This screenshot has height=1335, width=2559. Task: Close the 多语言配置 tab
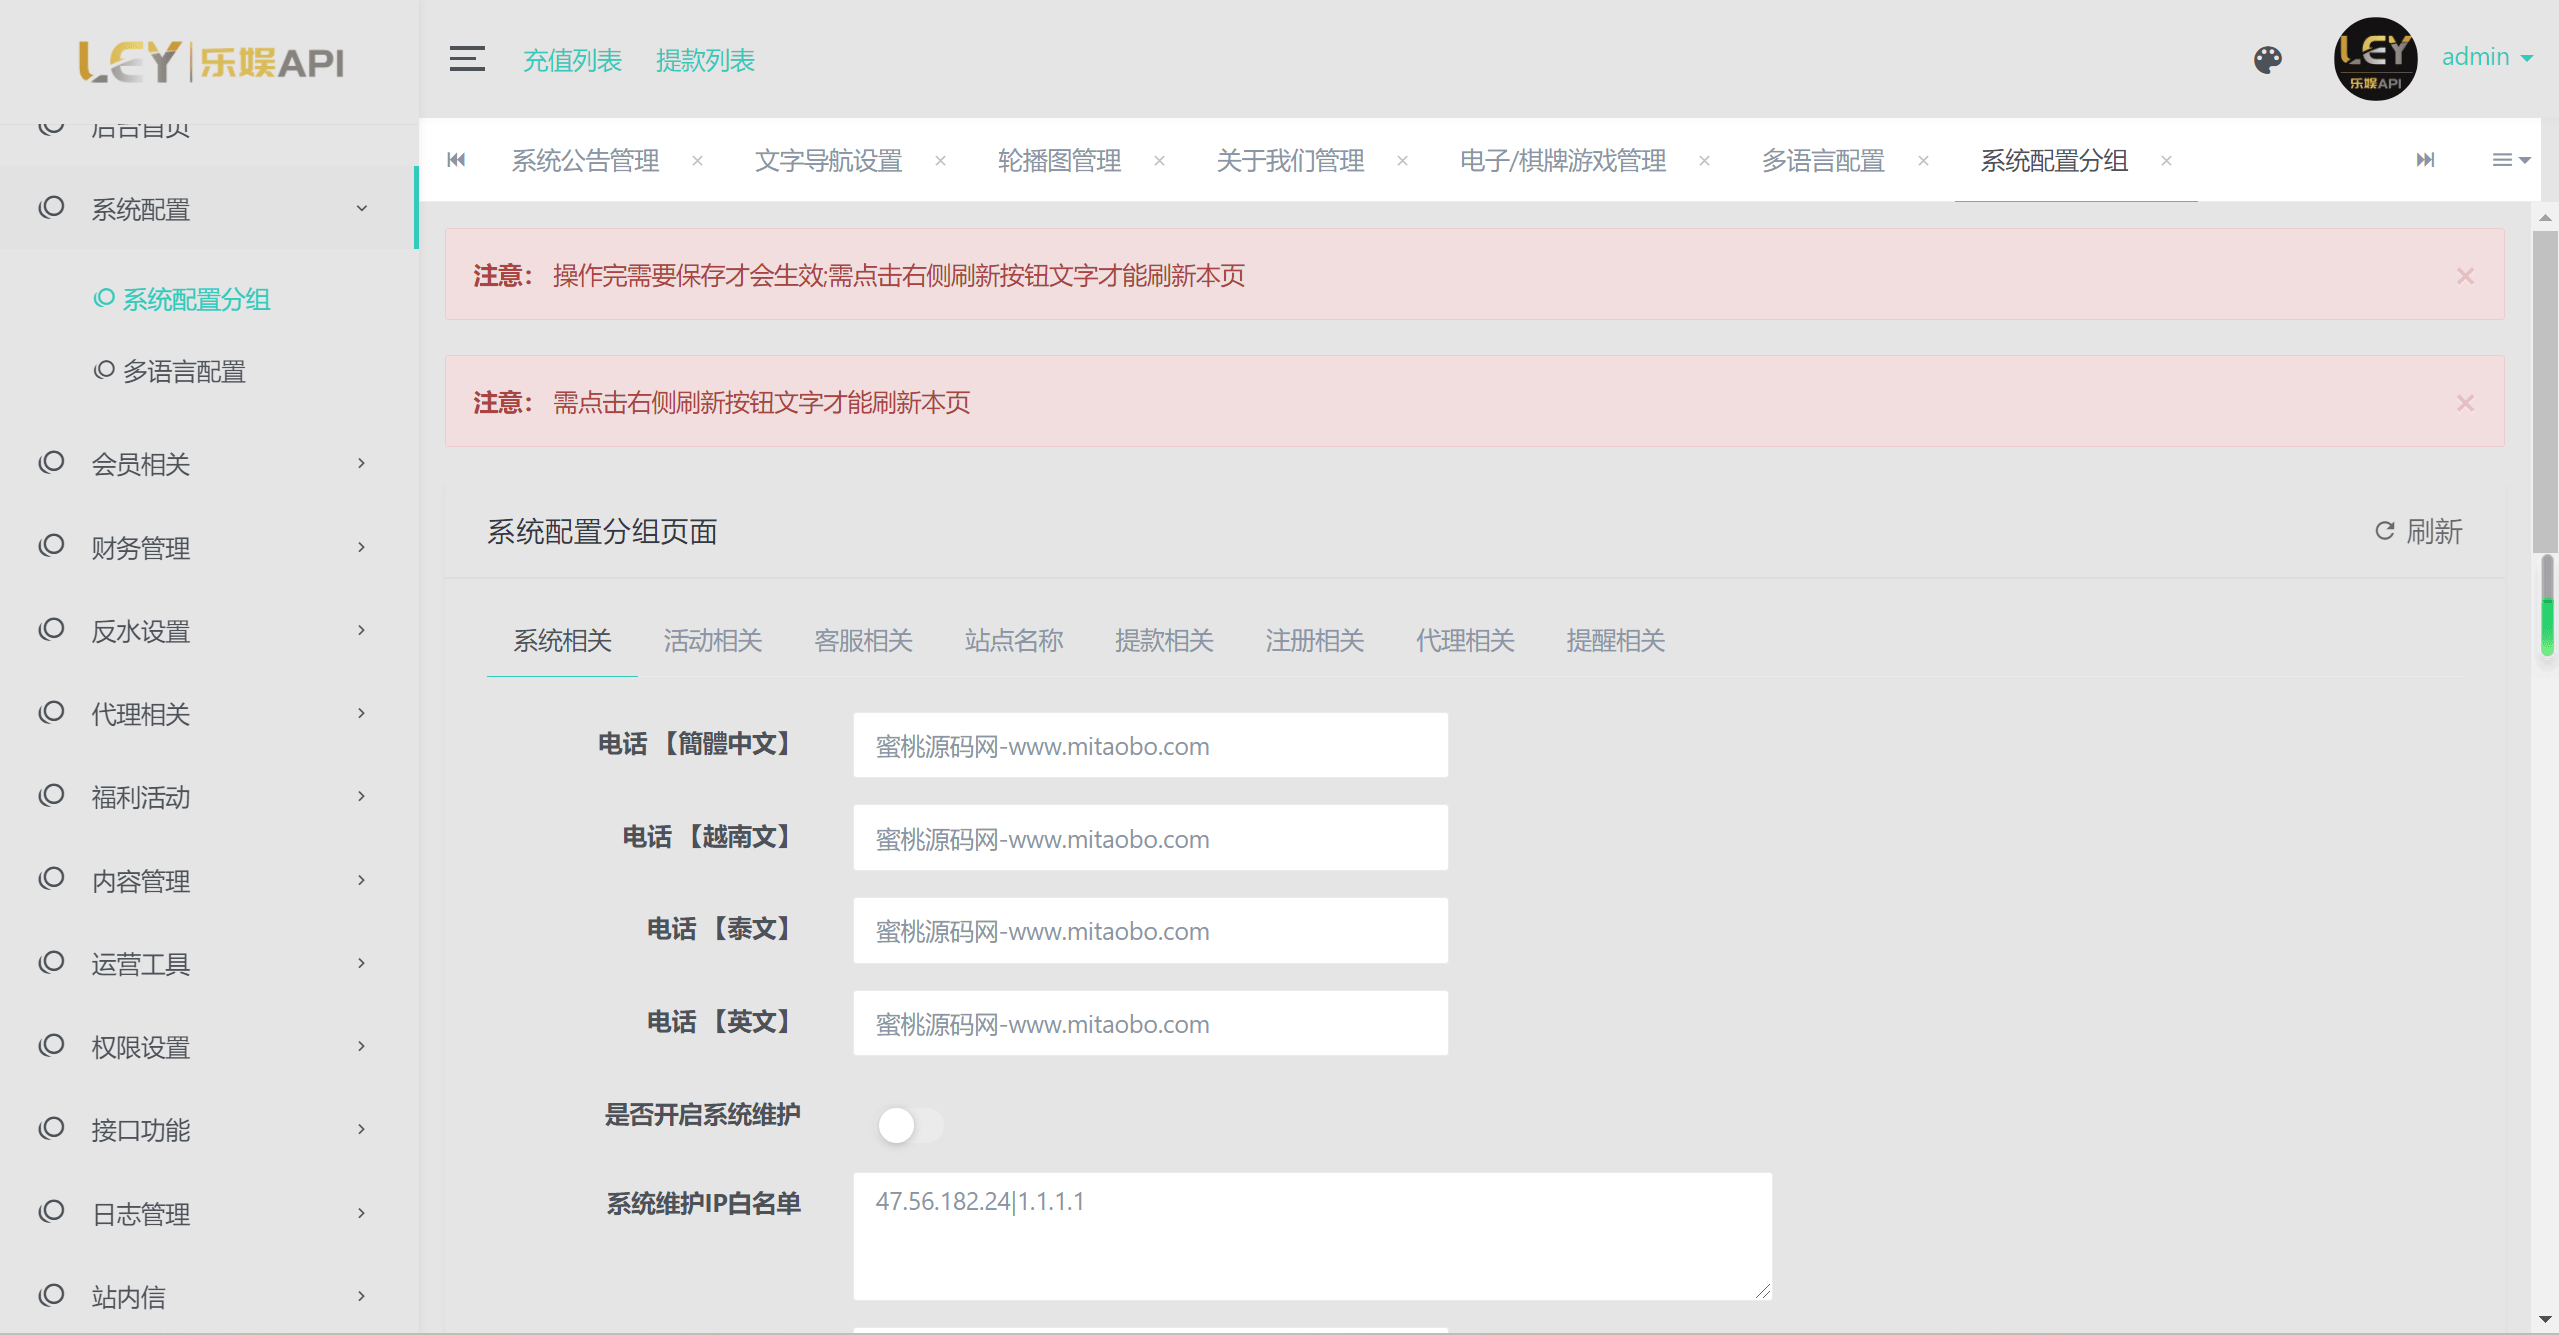coord(1923,160)
